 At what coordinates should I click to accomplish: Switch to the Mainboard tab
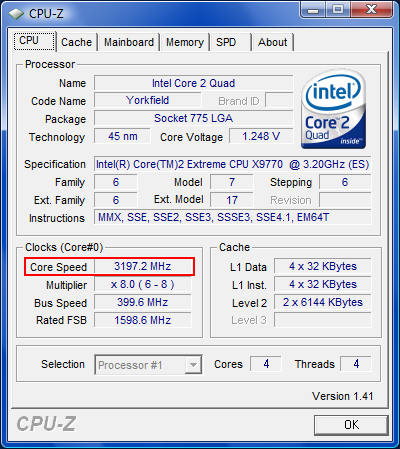129,42
